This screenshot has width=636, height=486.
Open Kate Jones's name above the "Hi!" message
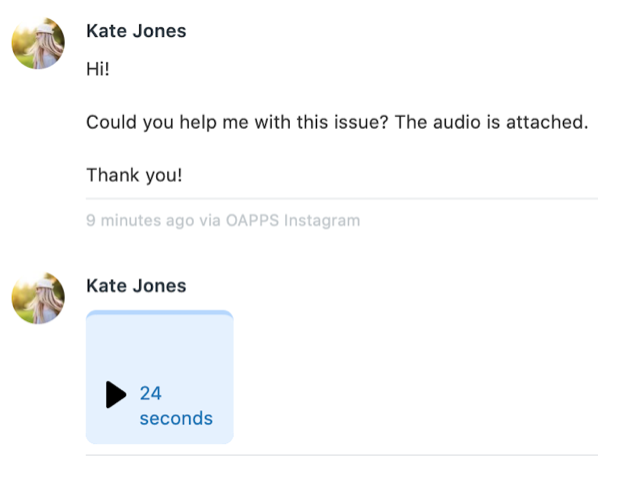tap(136, 31)
